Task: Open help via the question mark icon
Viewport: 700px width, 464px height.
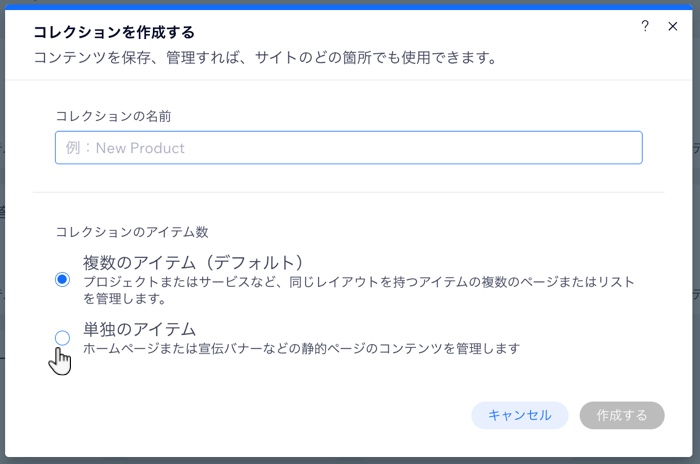Action: pos(645,26)
